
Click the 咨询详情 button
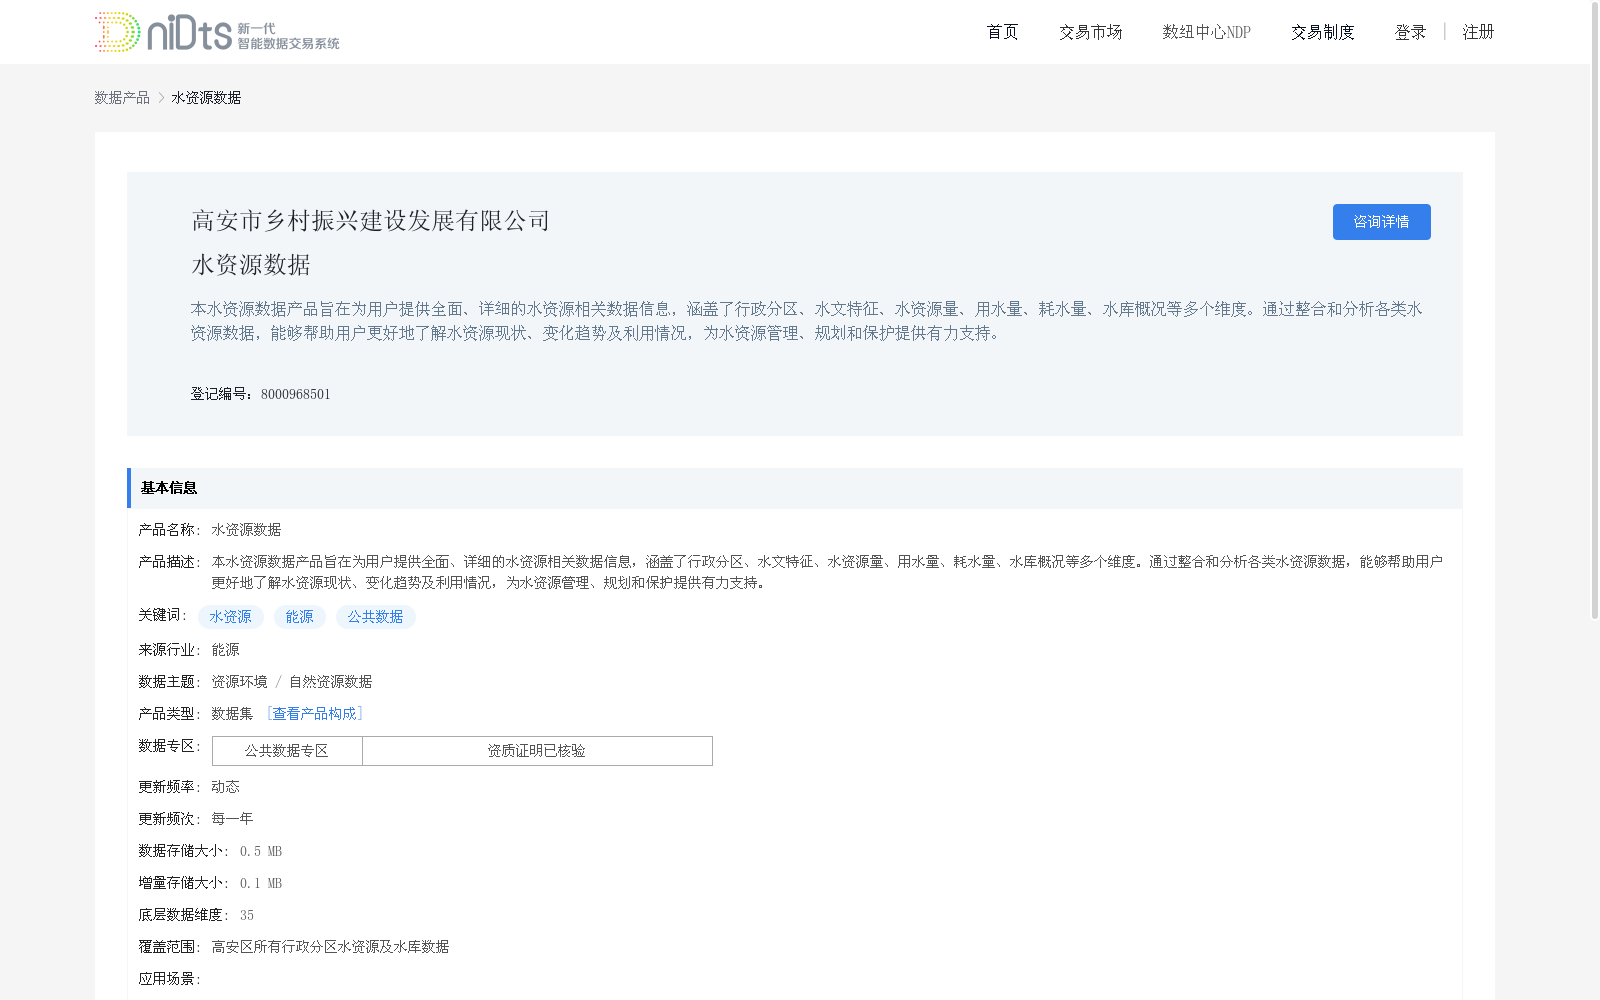[1381, 222]
